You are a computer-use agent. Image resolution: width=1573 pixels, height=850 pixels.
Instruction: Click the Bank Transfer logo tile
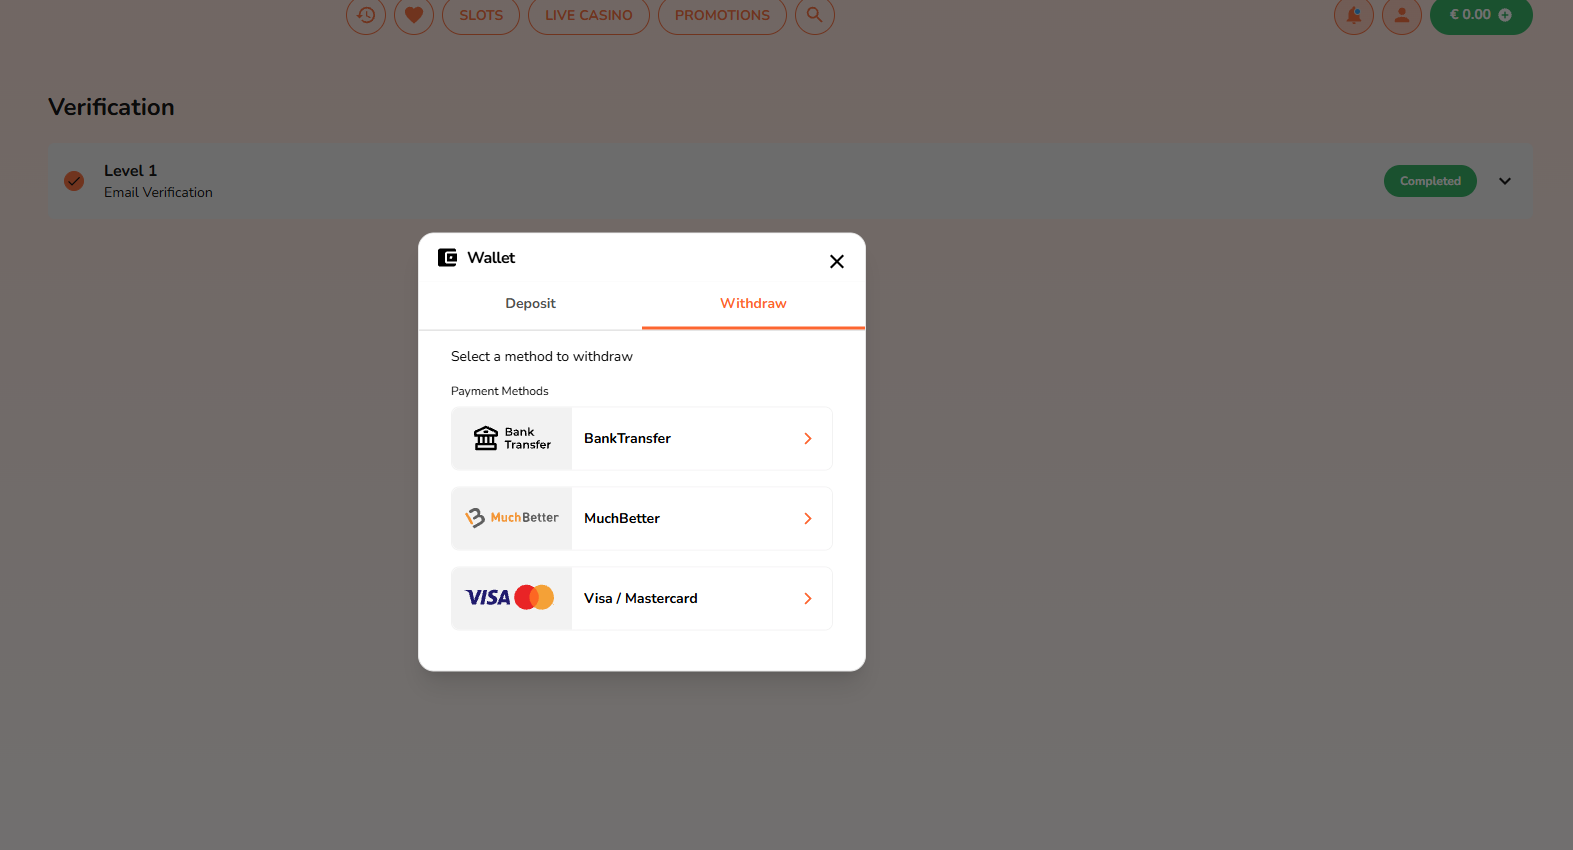click(512, 438)
